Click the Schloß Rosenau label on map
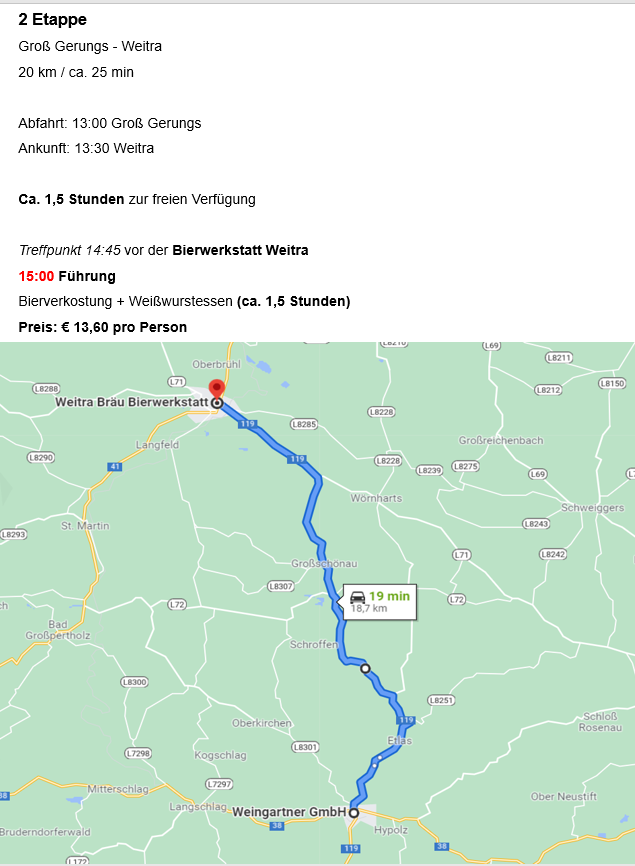Image resolution: width=635 pixels, height=866 pixels. coord(600,722)
